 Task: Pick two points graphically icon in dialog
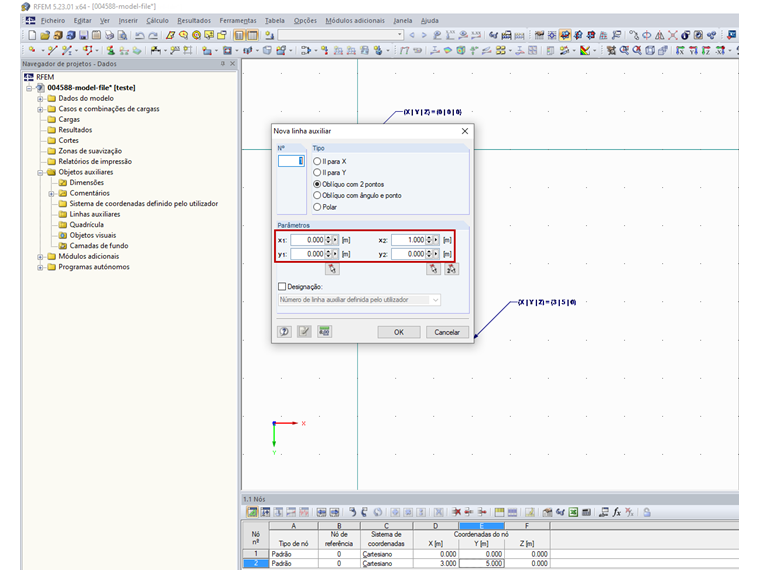coord(451,269)
